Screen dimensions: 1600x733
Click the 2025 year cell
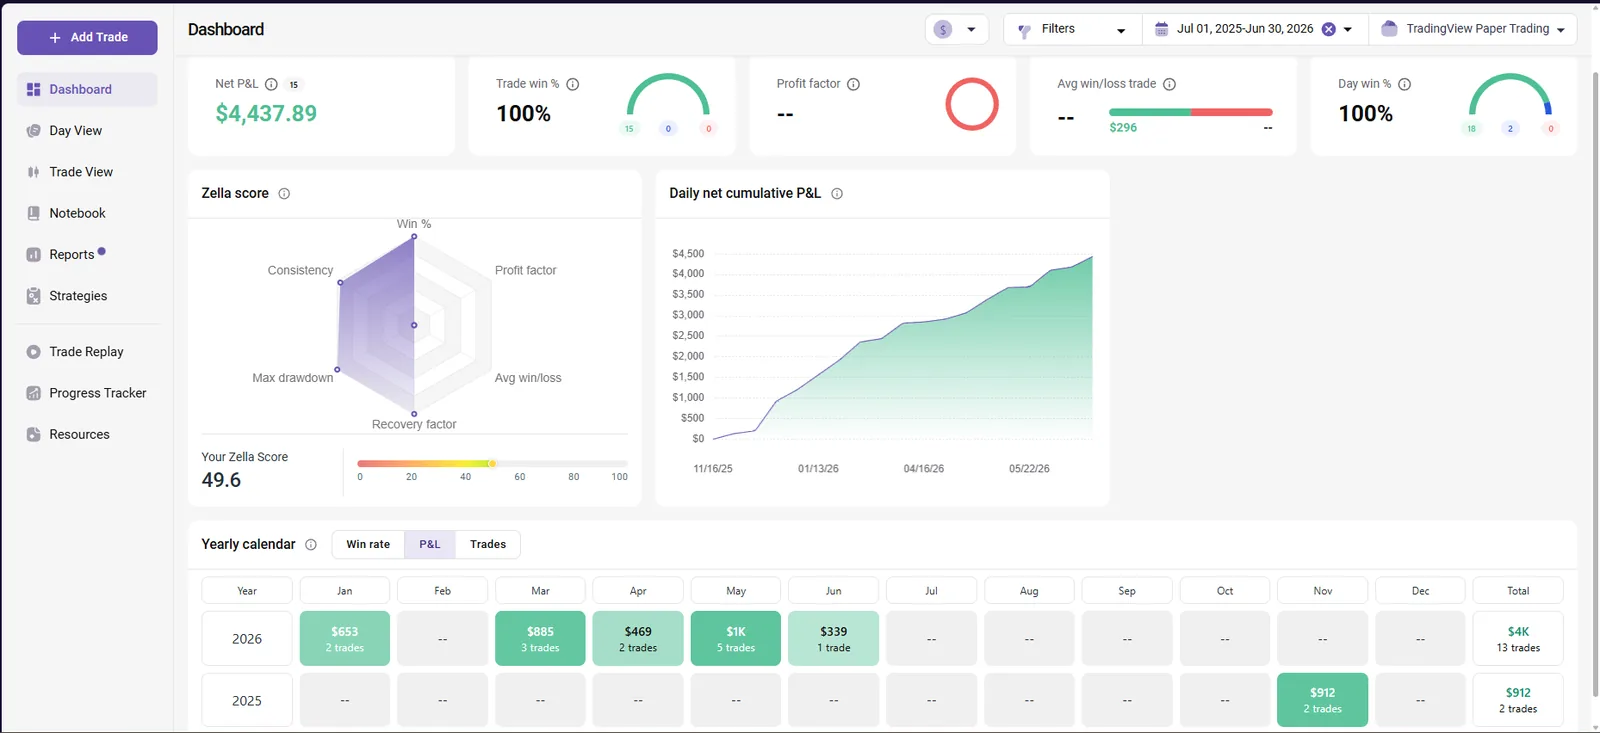pyautogui.click(x=247, y=700)
